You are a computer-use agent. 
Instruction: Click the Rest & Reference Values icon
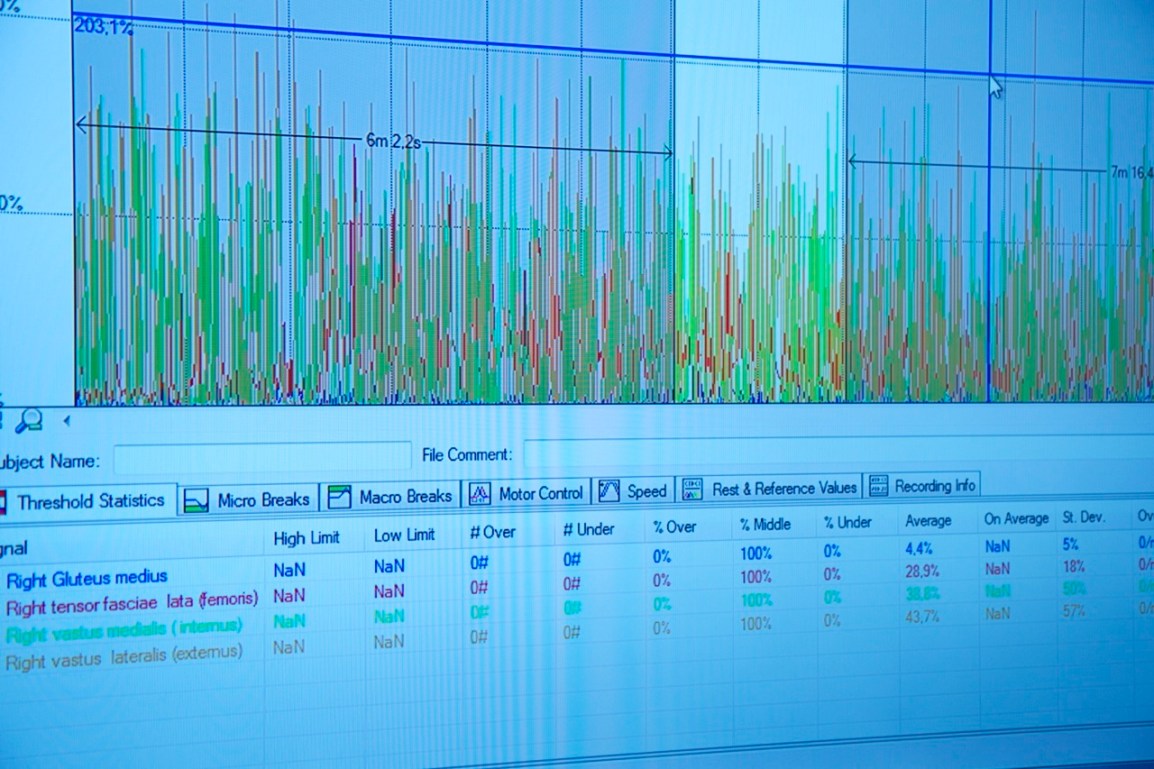(x=692, y=489)
